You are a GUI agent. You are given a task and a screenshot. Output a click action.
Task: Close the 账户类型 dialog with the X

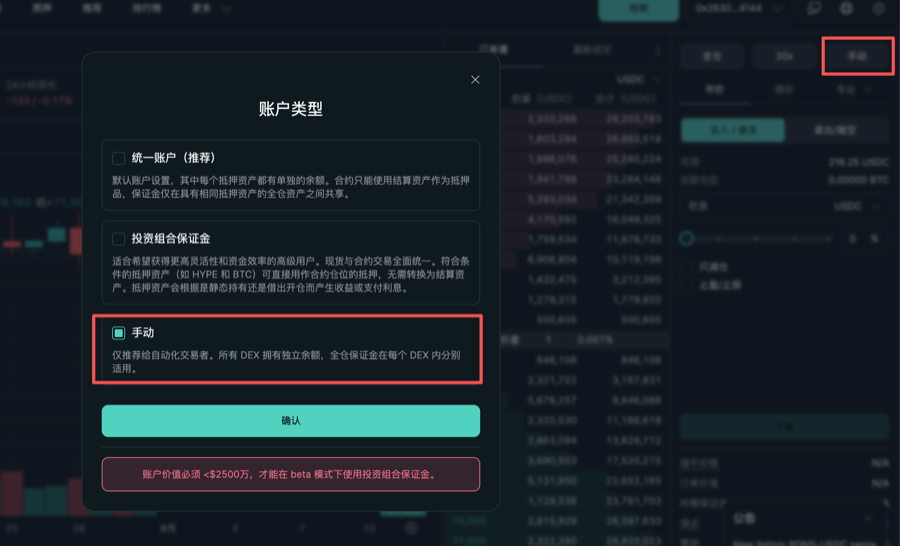coord(475,80)
